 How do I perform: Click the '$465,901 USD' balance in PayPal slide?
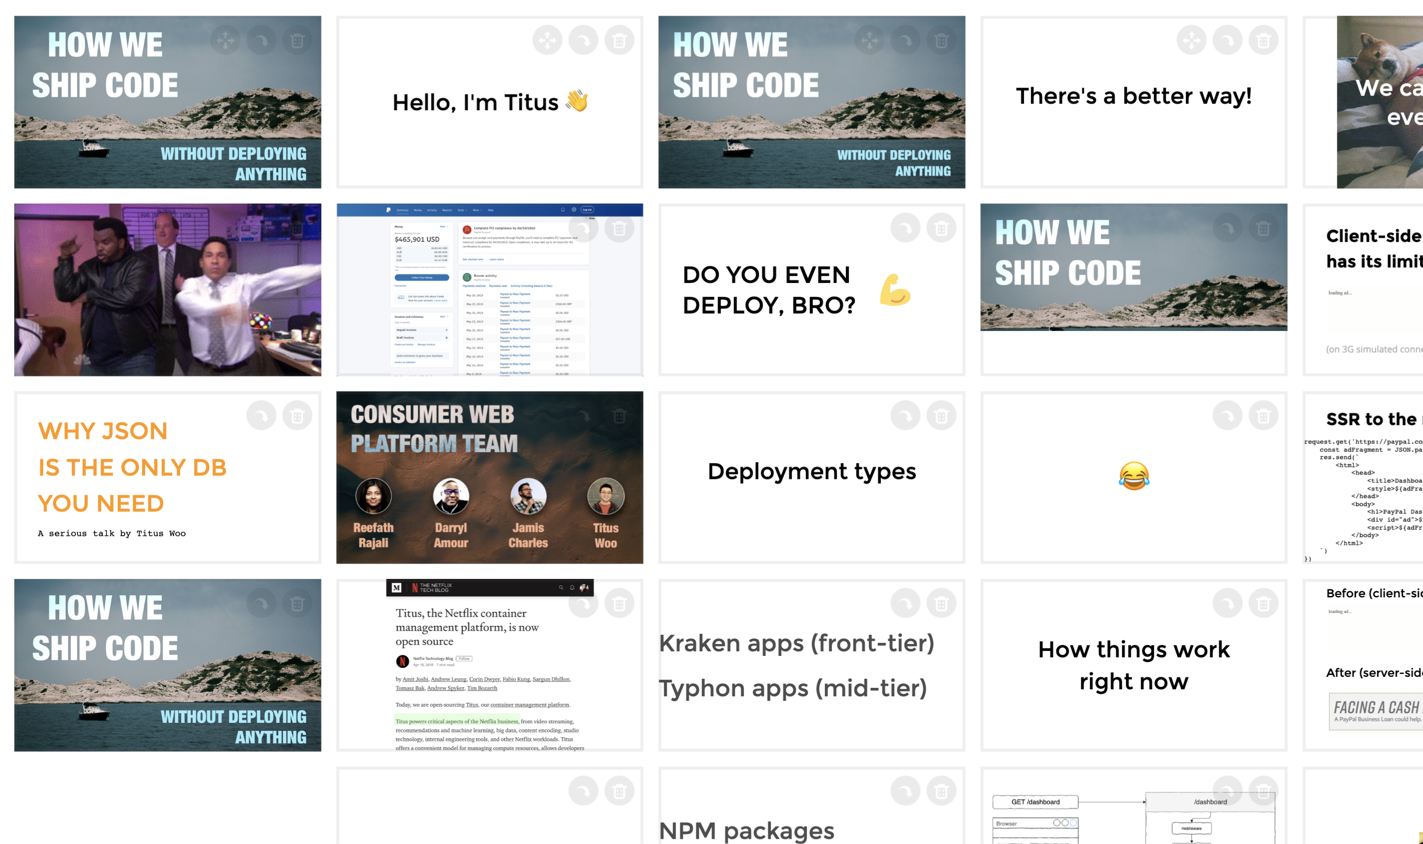click(418, 240)
